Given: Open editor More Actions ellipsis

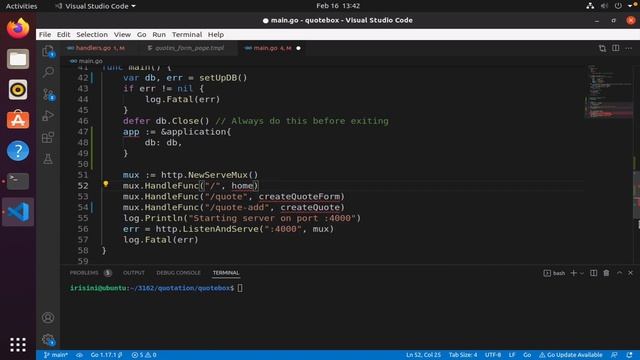Looking at the screenshot, I should [x=629, y=48].
